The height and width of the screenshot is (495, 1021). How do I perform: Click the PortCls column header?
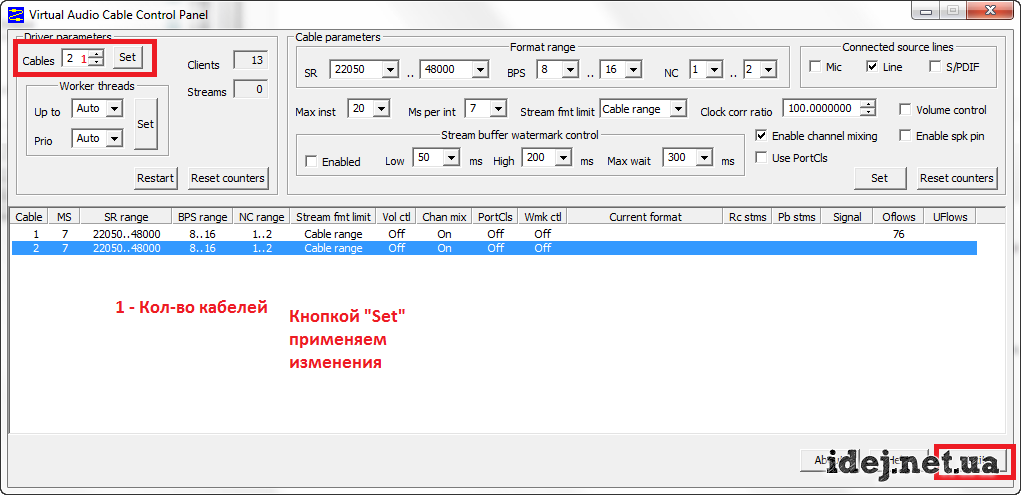495,217
